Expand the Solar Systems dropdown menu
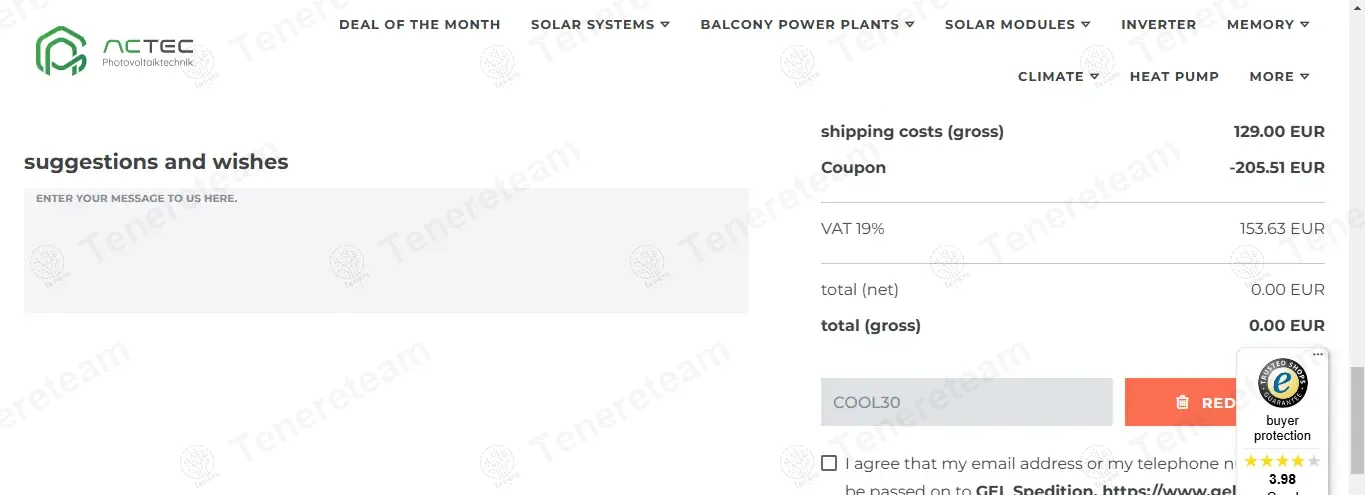1365x495 pixels. coord(600,24)
